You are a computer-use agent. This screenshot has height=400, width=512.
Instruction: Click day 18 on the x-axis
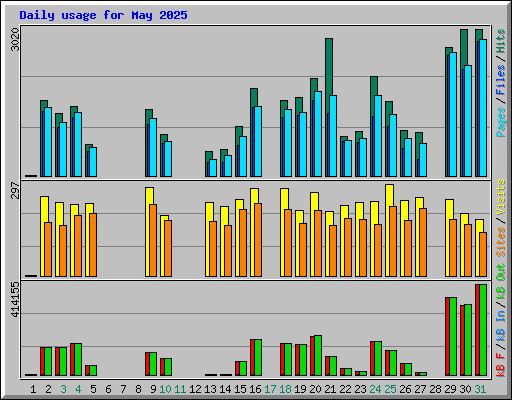pos(285,389)
